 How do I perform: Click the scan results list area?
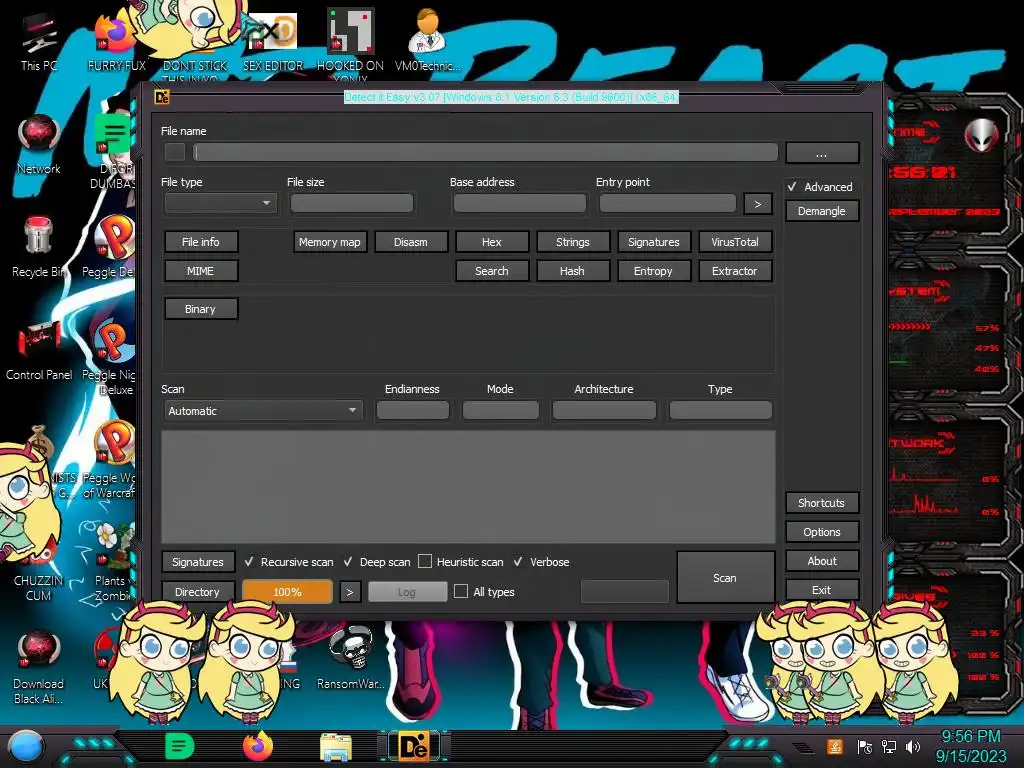pyautogui.click(x=468, y=487)
